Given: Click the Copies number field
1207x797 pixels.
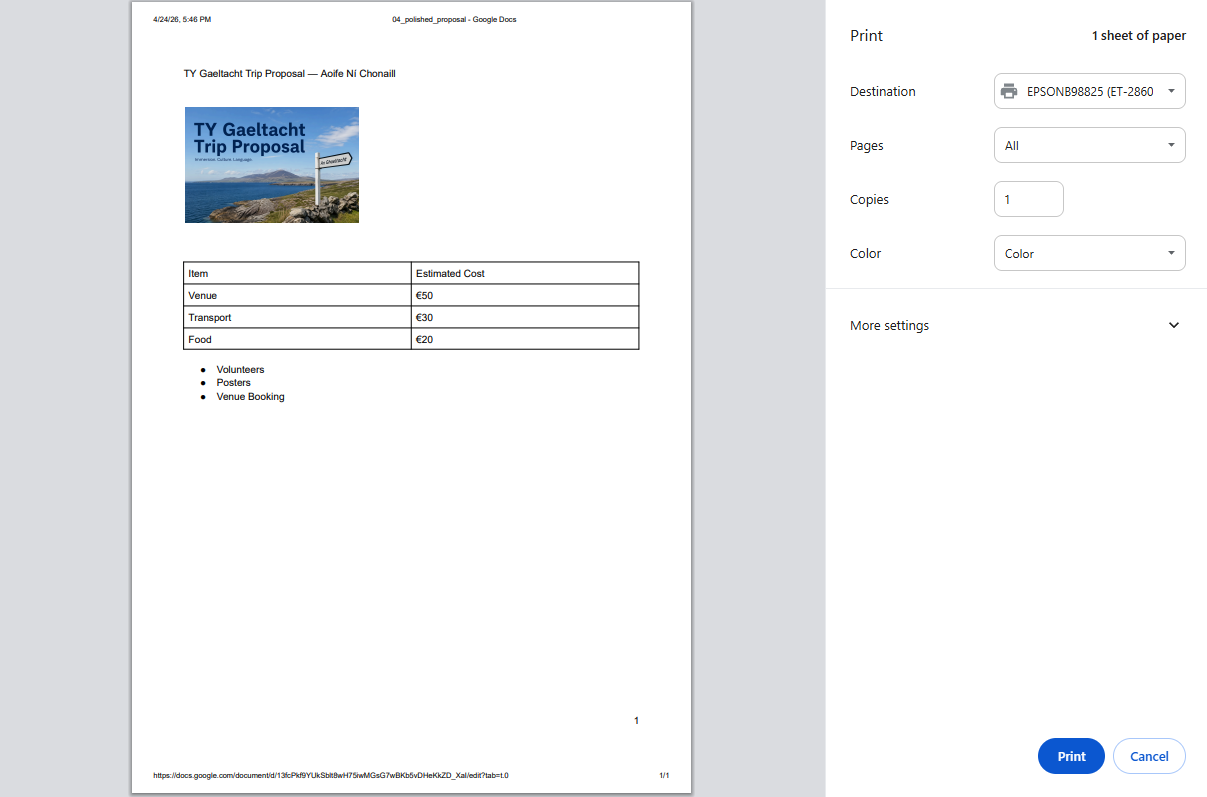Looking at the screenshot, I should click(1029, 199).
